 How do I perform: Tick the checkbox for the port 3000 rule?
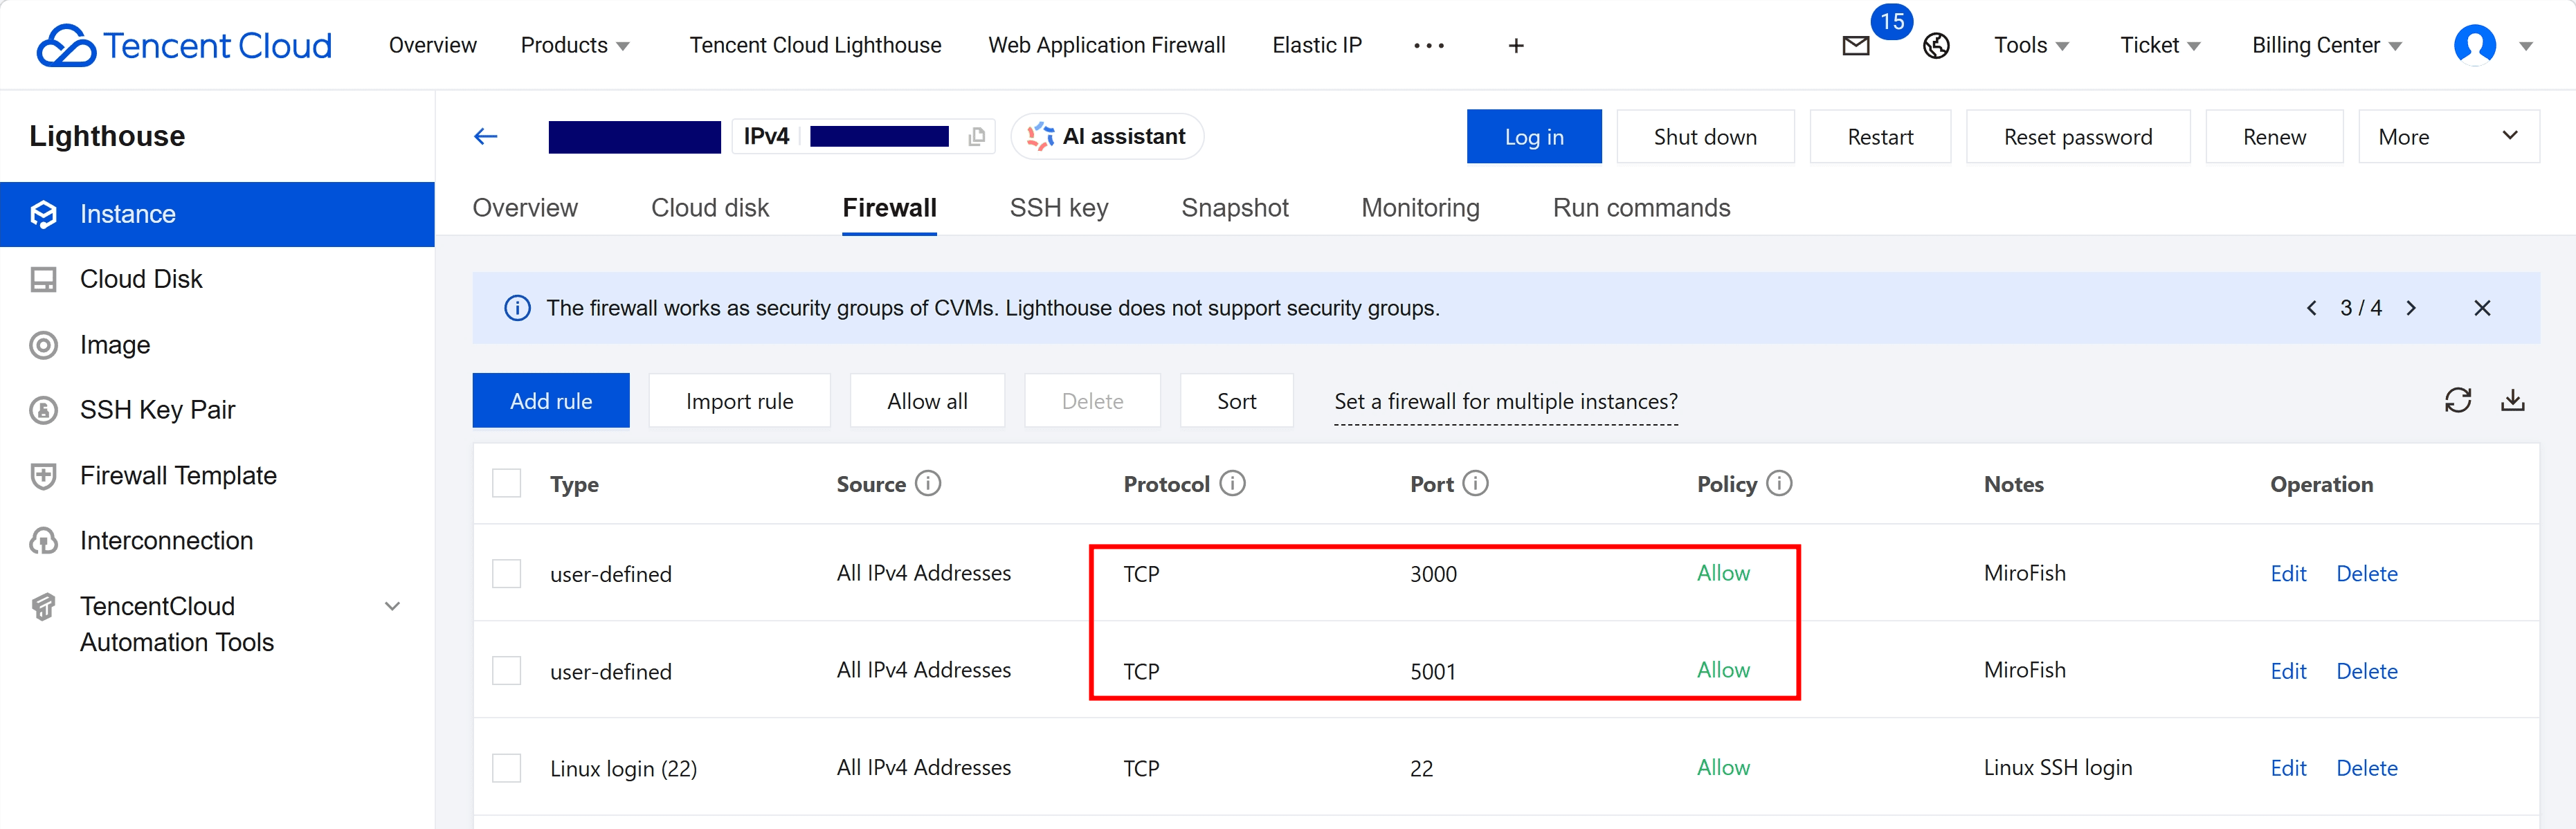coord(507,573)
